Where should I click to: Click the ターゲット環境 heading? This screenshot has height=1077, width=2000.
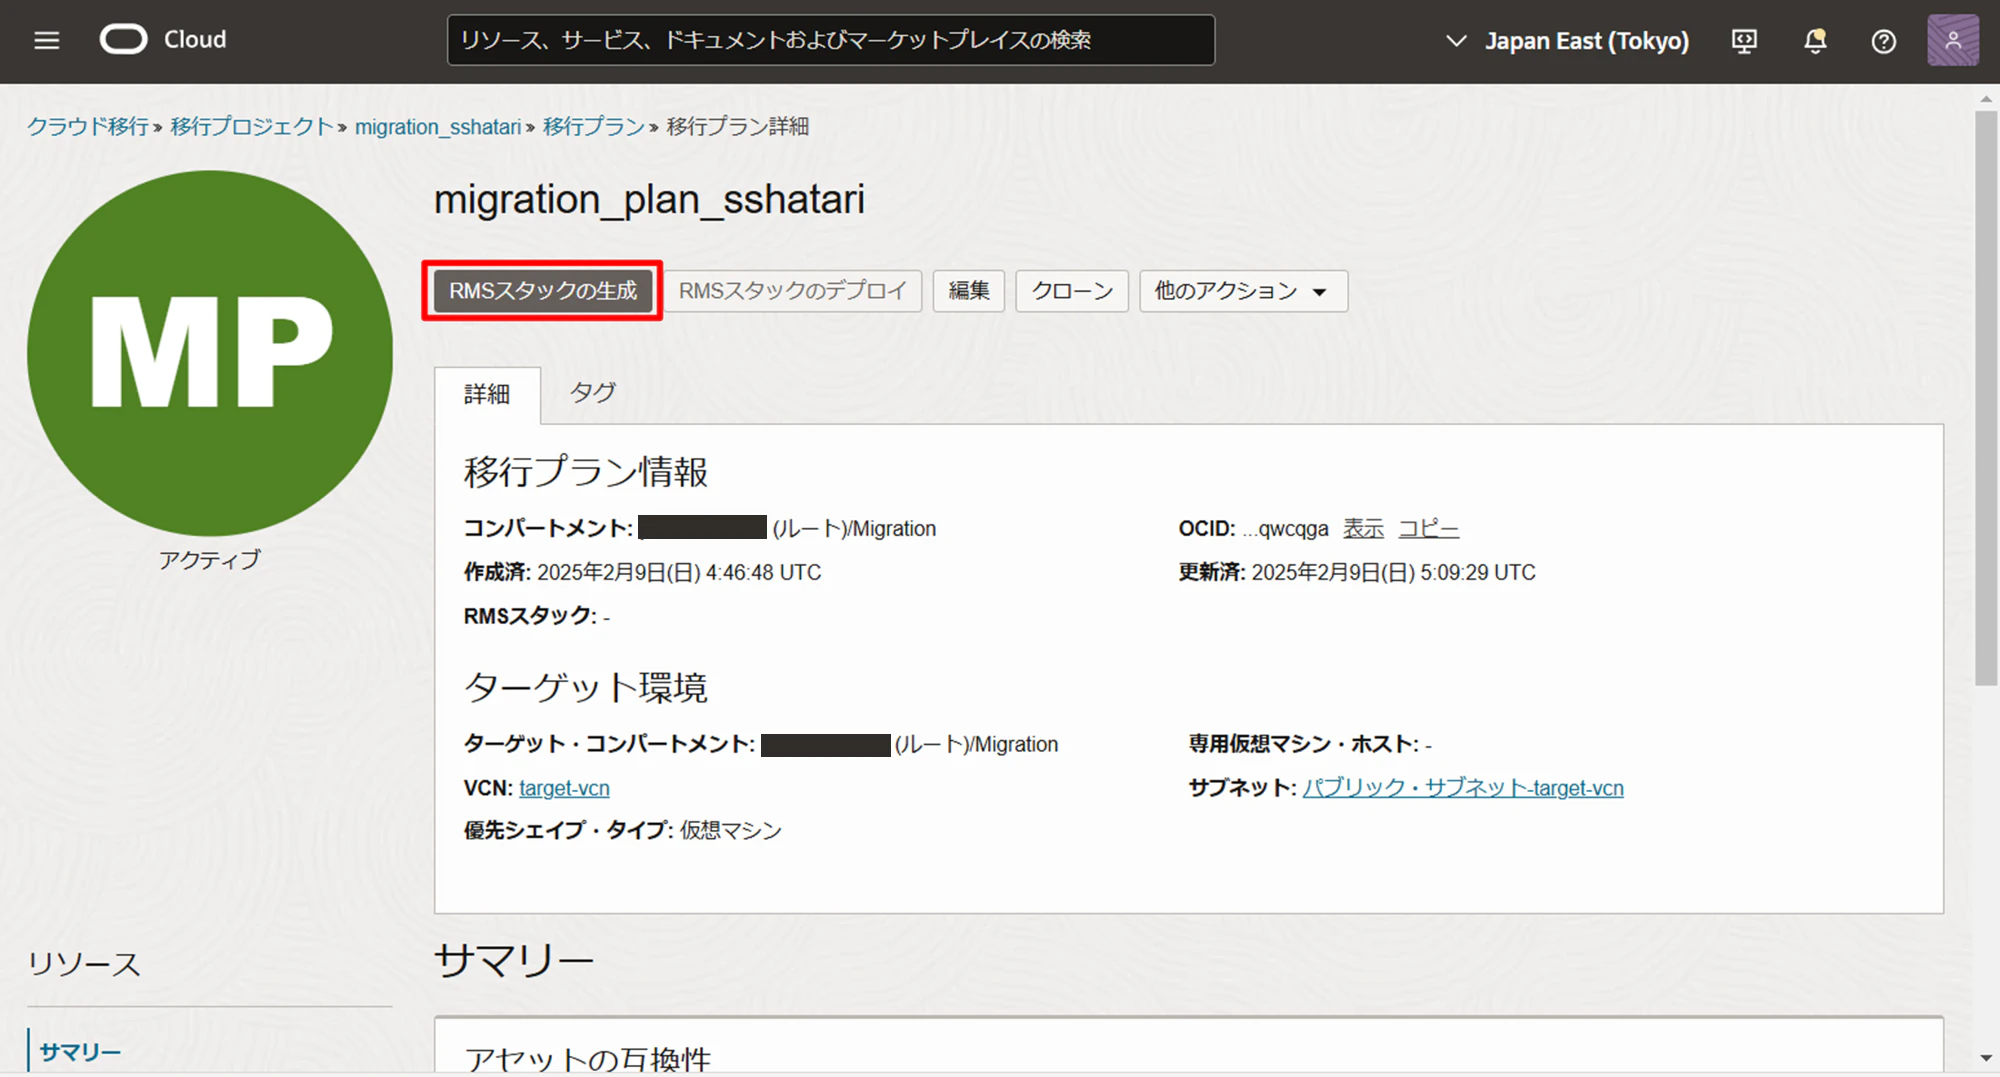tap(586, 688)
